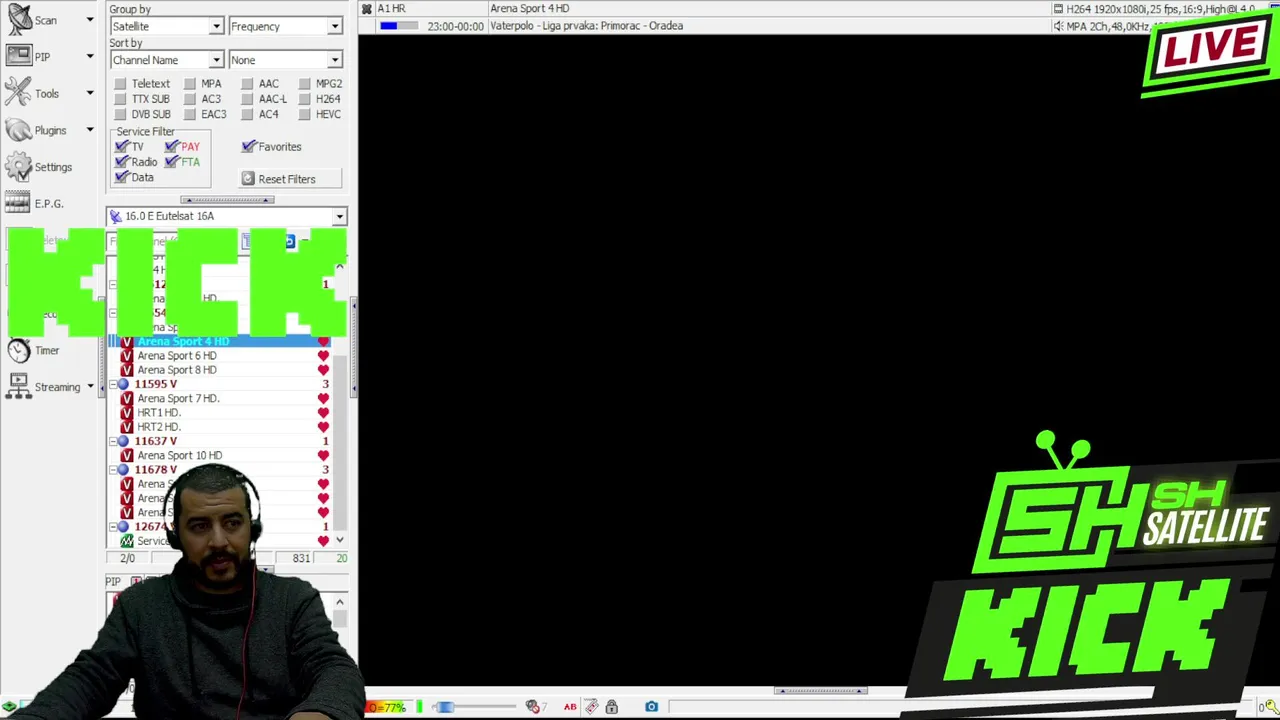Click the camera snapshot icon
This screenshot has width=1280, height=720.
651,707
